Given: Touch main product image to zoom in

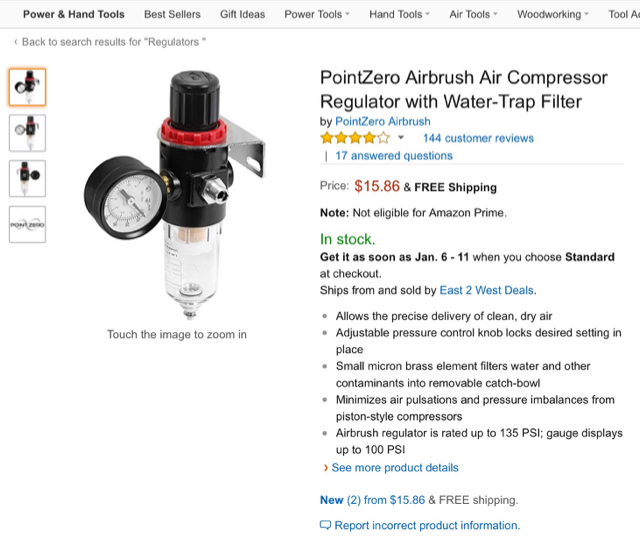Looking at the screenshot, I should pos(176,195).
